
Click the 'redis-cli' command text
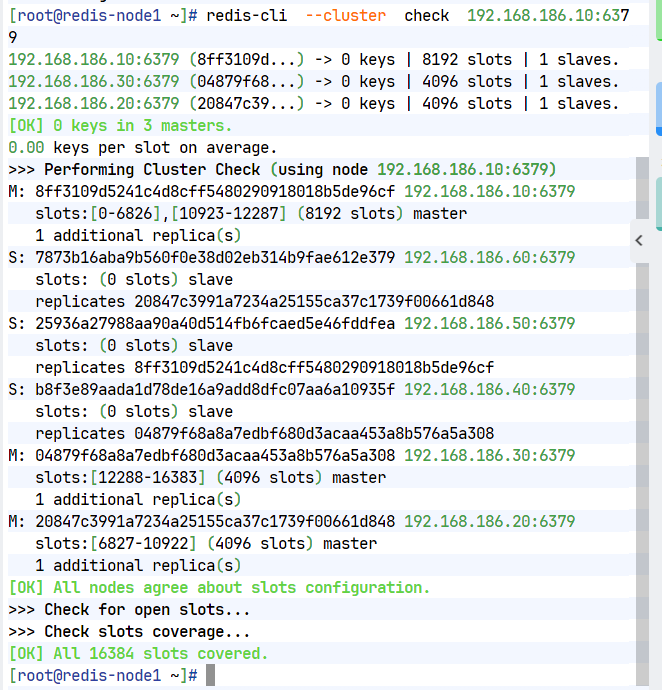pos(246,16)
